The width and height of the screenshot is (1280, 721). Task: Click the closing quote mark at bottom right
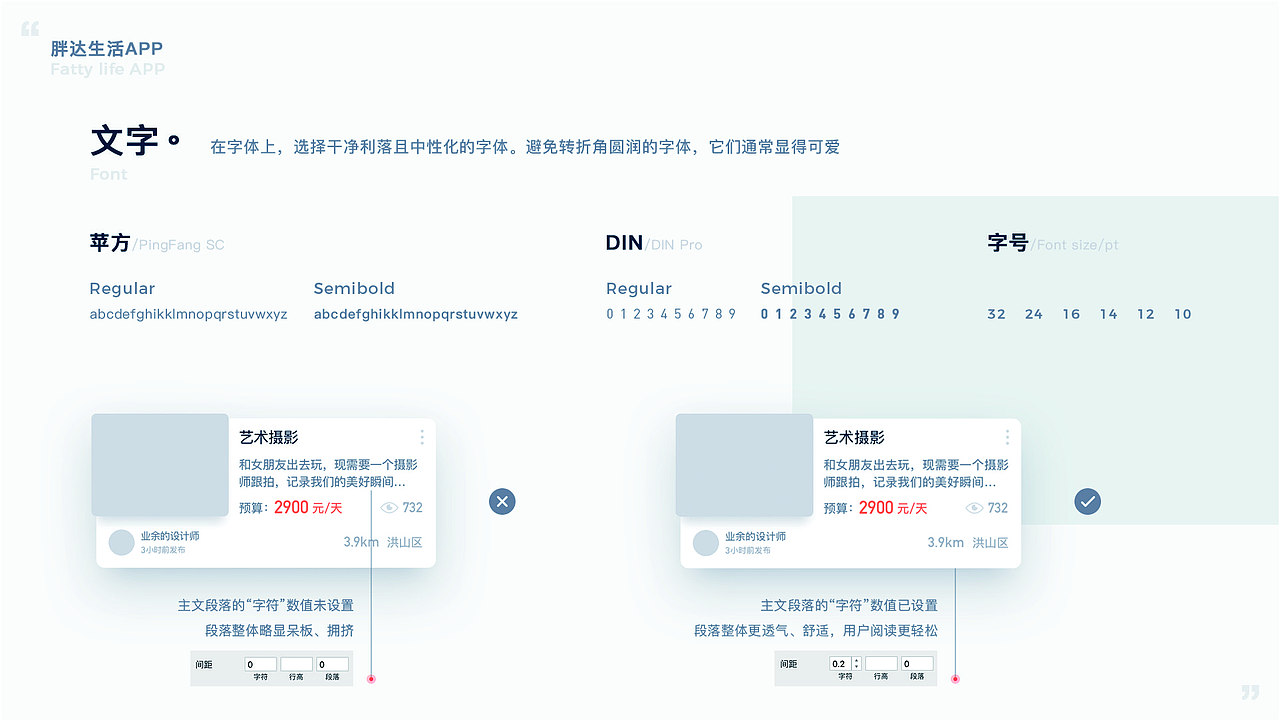pyautogui.click(x=1251, y=692)
